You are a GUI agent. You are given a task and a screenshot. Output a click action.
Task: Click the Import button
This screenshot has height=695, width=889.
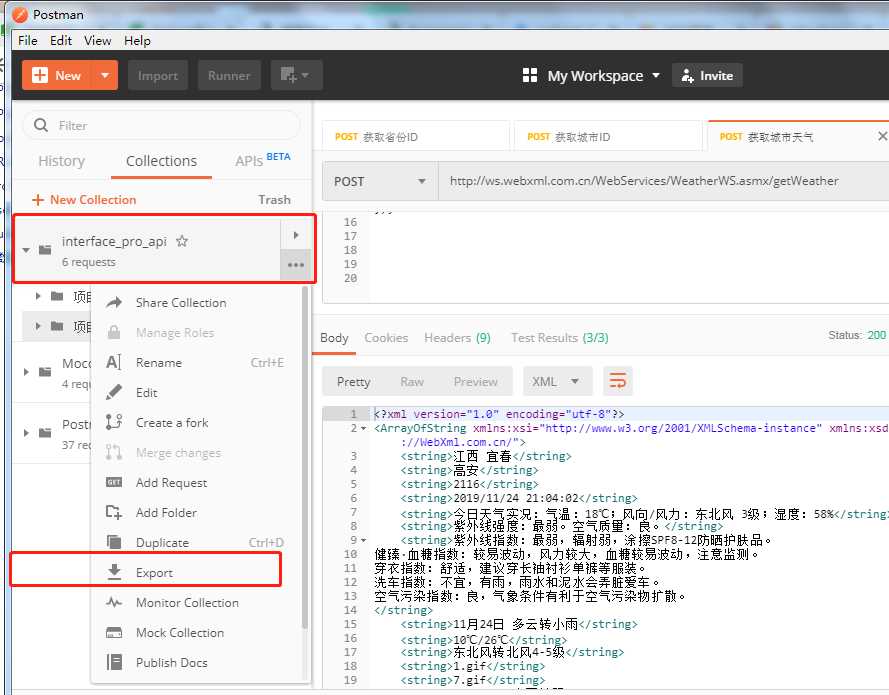pyautogui.click(x=158, y=75)
